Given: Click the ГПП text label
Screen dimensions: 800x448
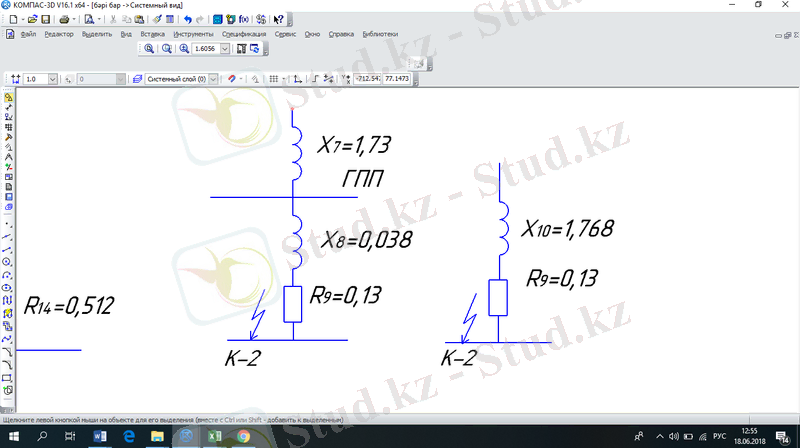Looking at the screenshot, I should [362, 179].
